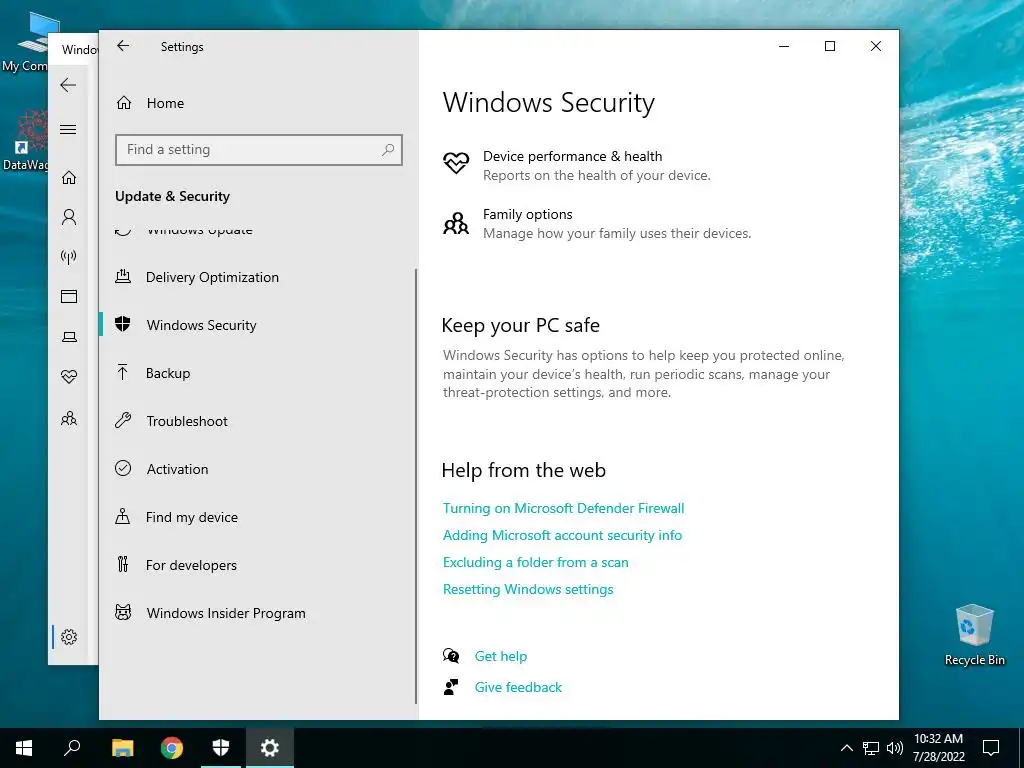Switch to Windows Security taskbar shield
Viewport: 1024px width, 768px height.
221,748
